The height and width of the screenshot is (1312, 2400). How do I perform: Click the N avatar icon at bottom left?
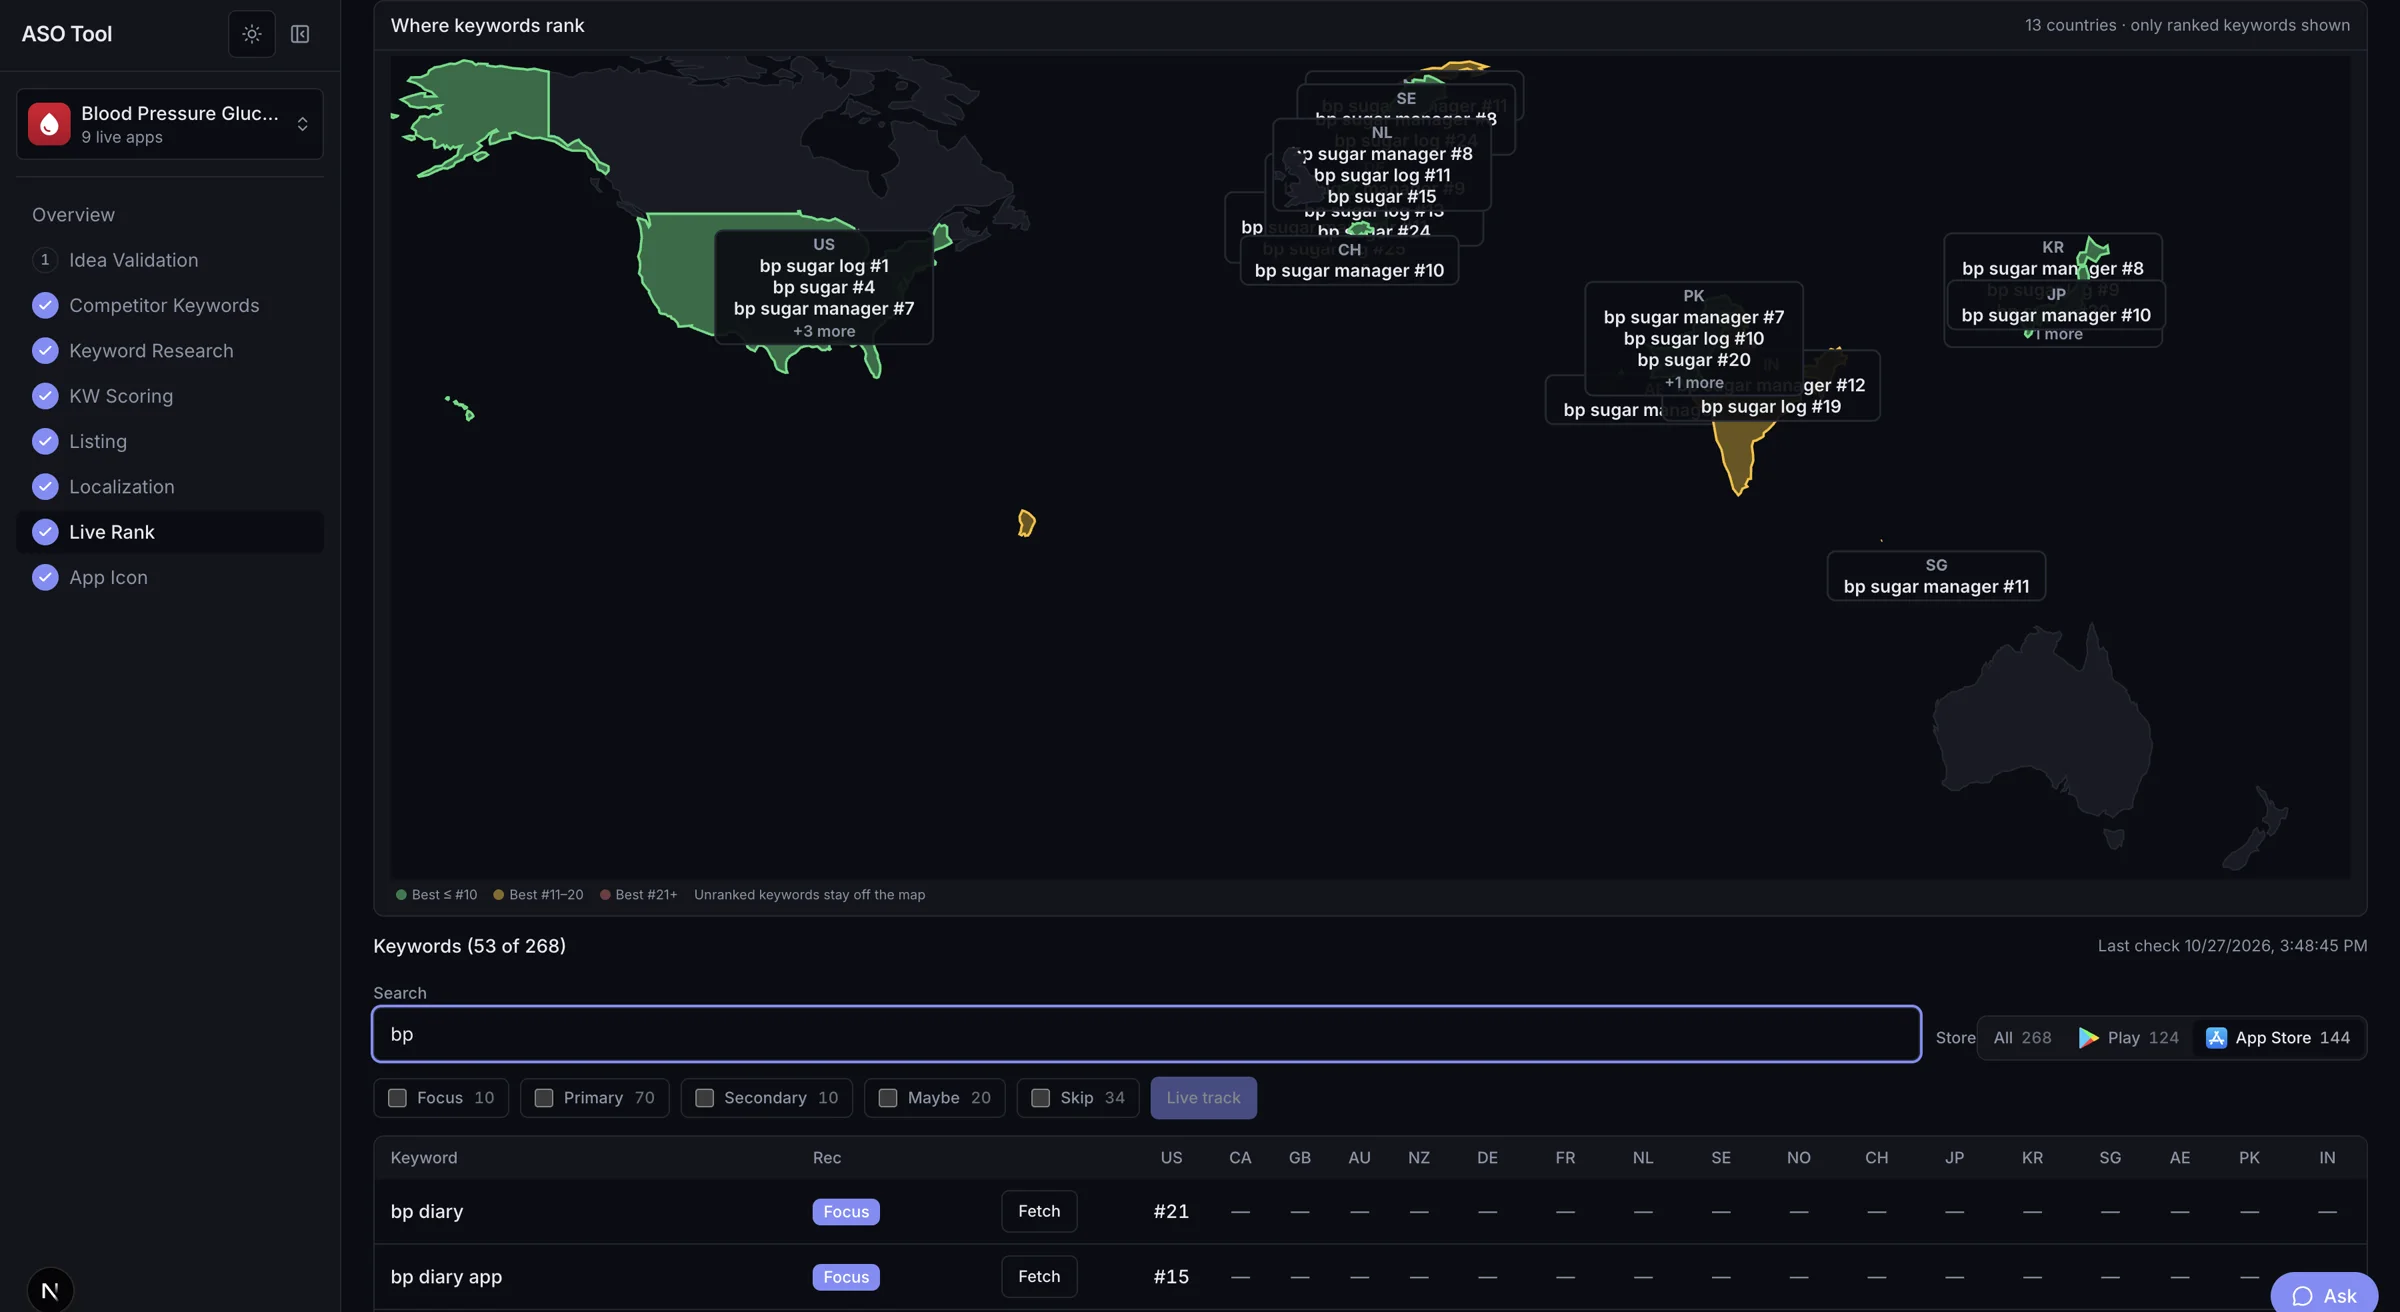coord(50,1290)
